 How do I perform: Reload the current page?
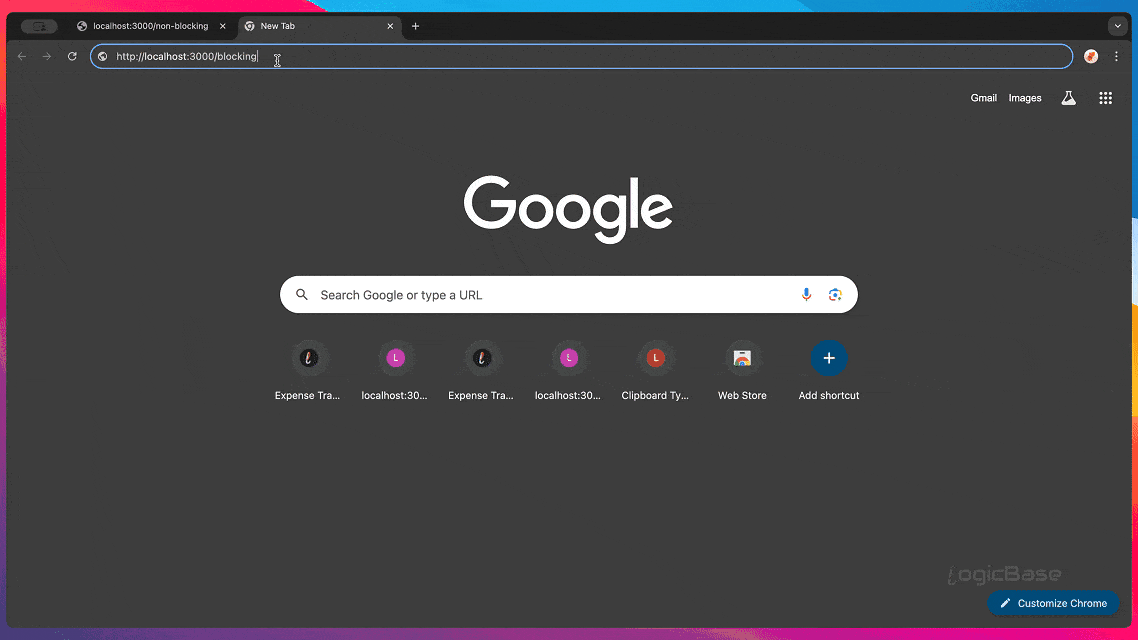(x=71, y=56)
